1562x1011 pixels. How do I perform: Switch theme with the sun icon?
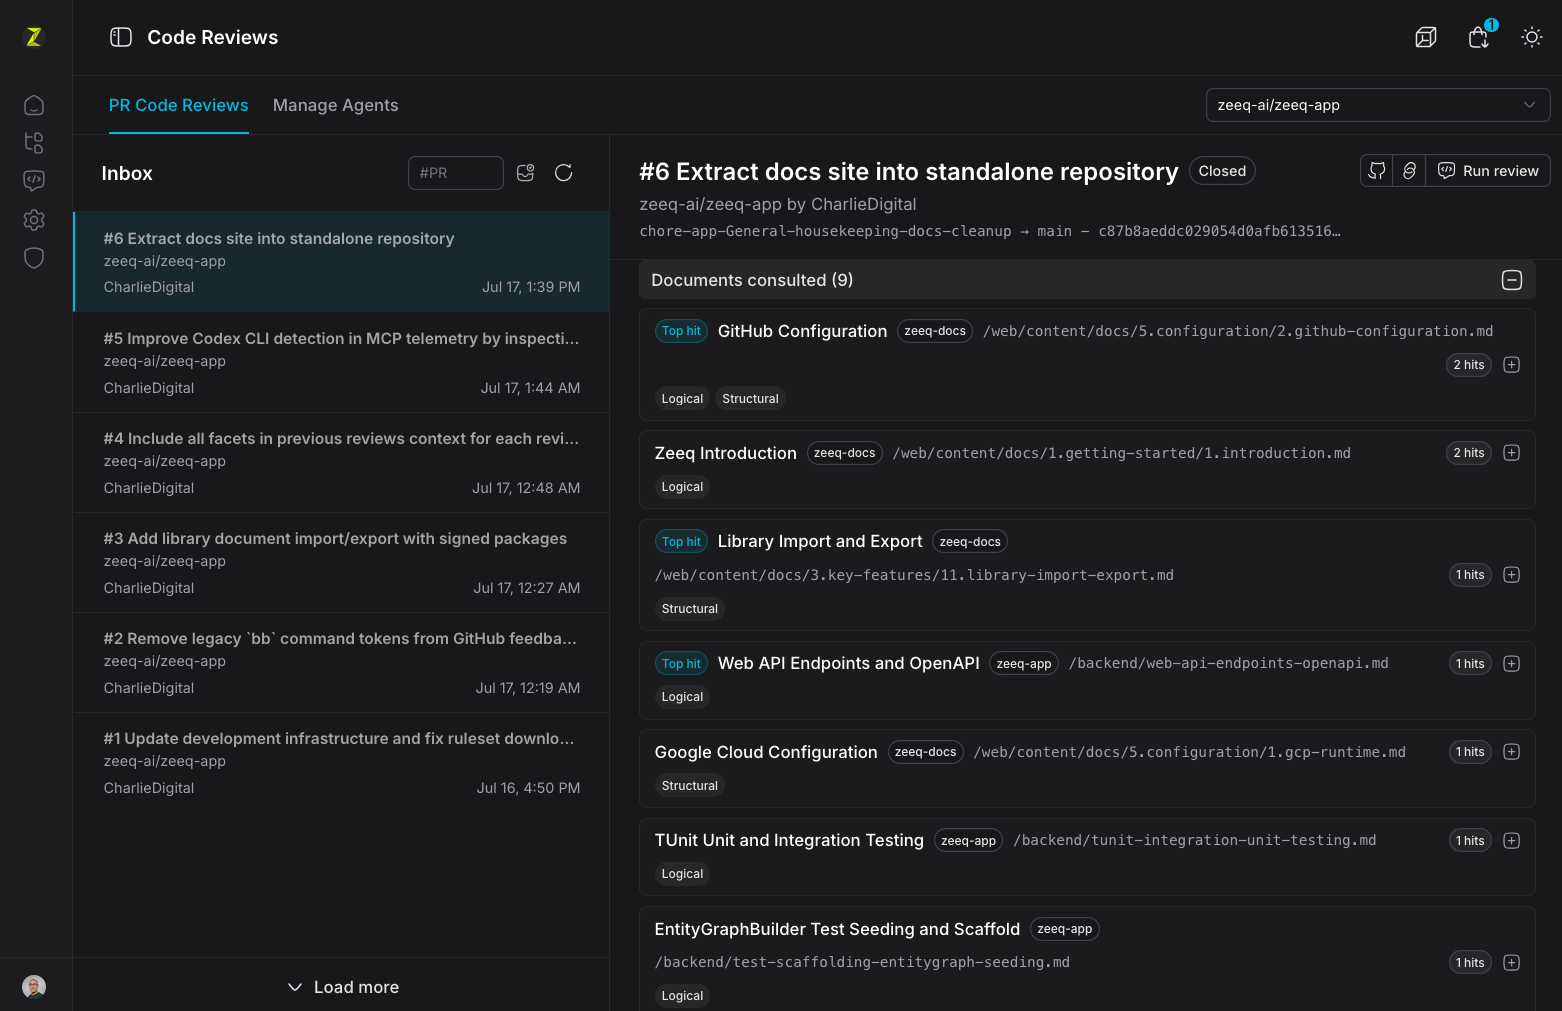pyautogui.click(x=1532, y=37)
